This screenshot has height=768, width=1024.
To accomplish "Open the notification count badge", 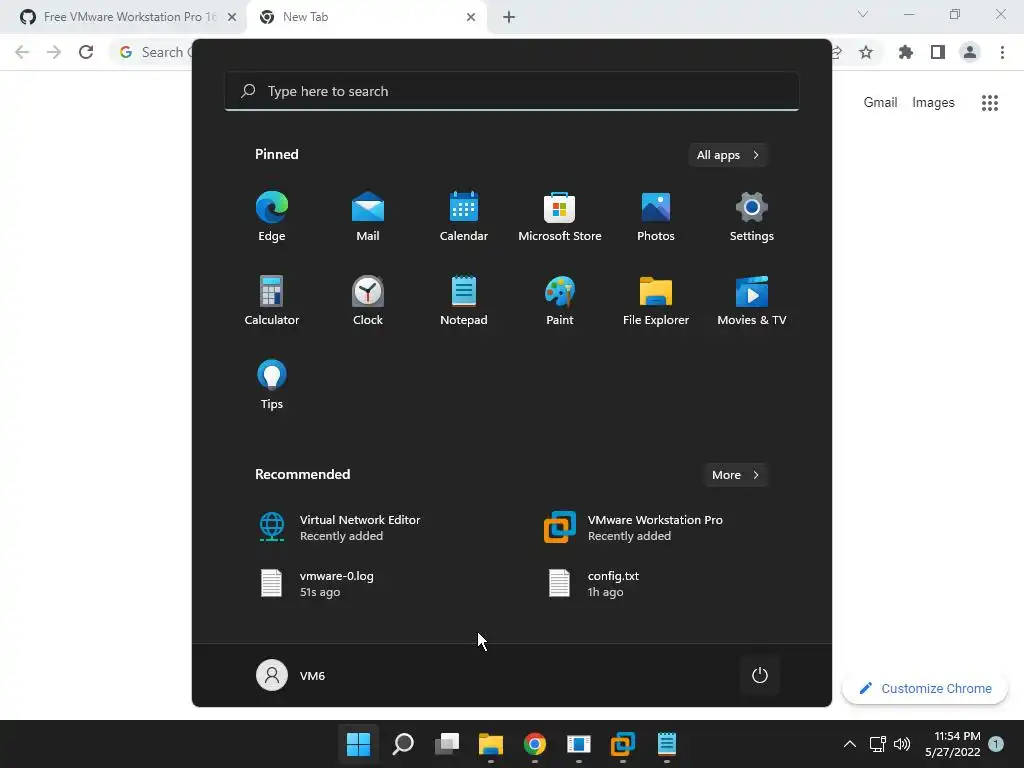I will click(x=996, y=744).
